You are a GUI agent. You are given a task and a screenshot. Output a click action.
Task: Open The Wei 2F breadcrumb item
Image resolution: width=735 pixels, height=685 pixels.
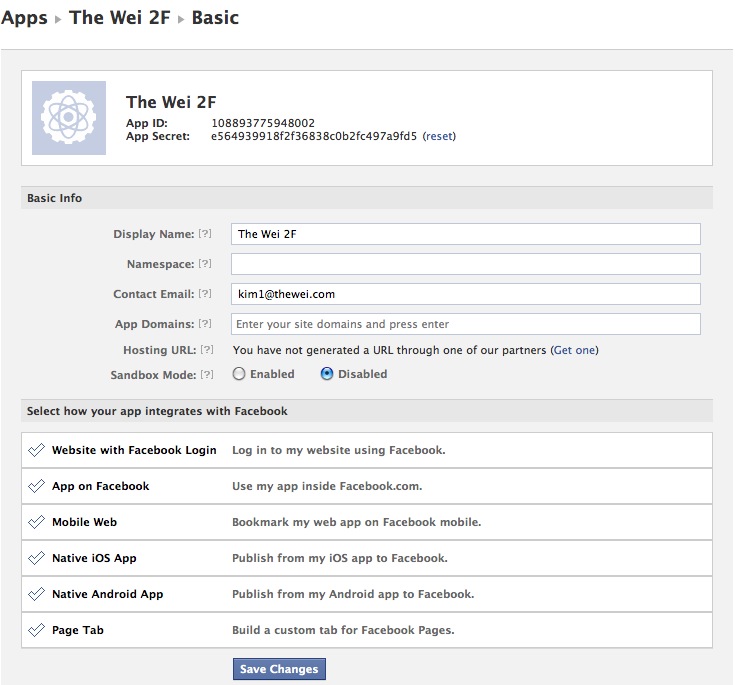[x=120, y=18]
